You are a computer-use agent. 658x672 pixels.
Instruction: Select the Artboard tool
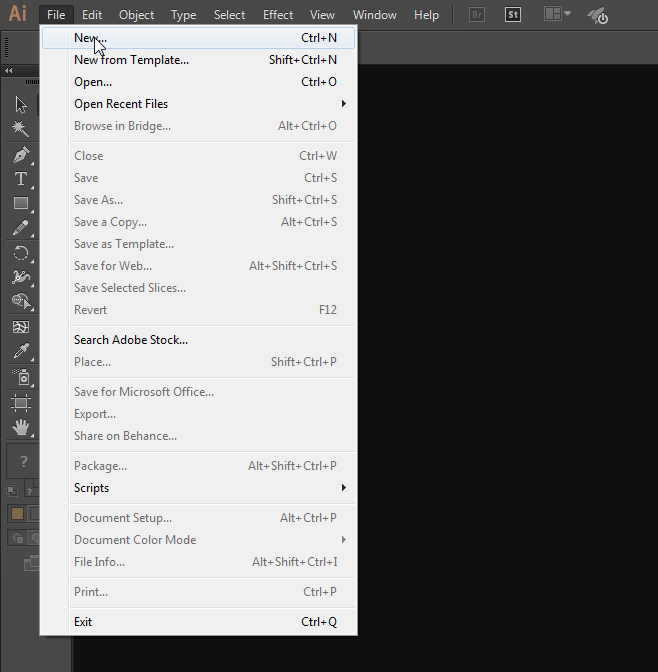(20, 403)
